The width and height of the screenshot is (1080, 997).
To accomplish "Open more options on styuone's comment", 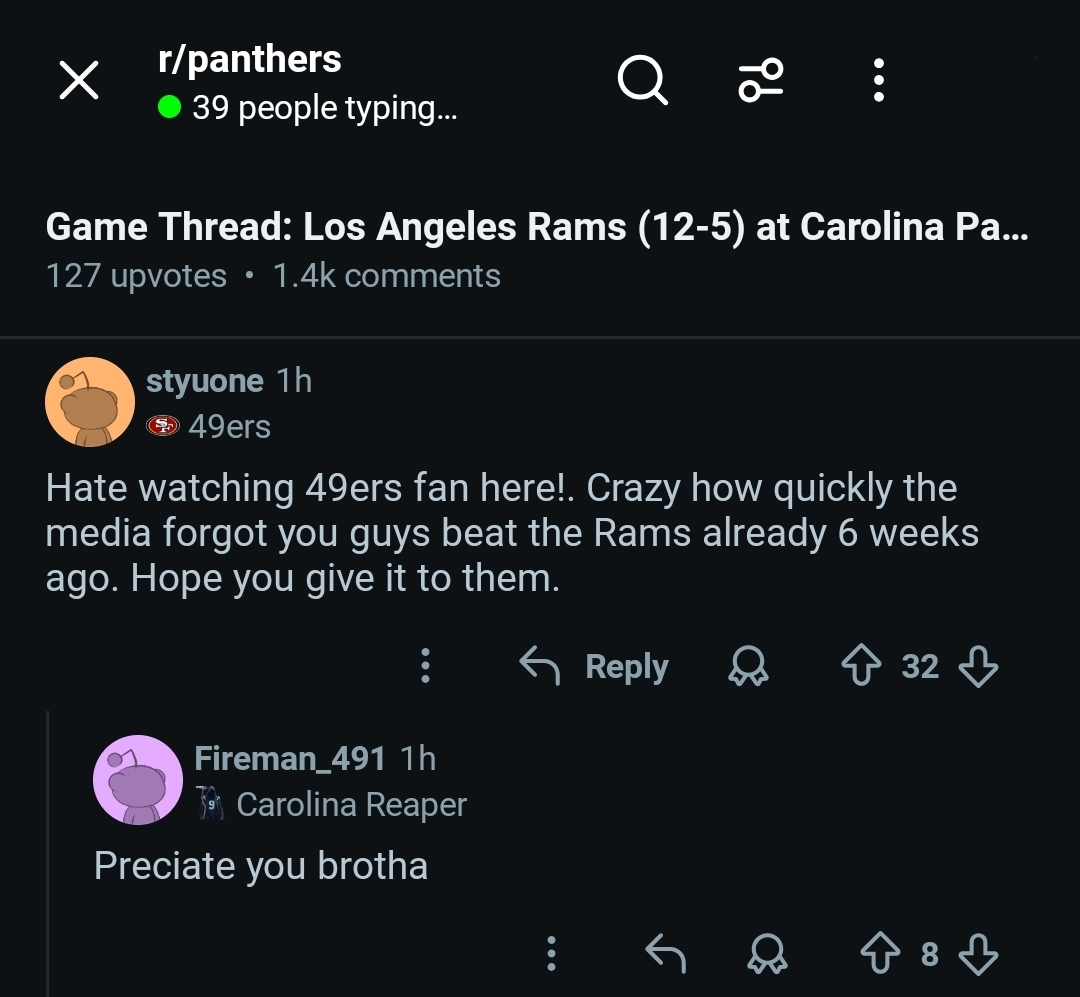I will click(x=425, y=666).
